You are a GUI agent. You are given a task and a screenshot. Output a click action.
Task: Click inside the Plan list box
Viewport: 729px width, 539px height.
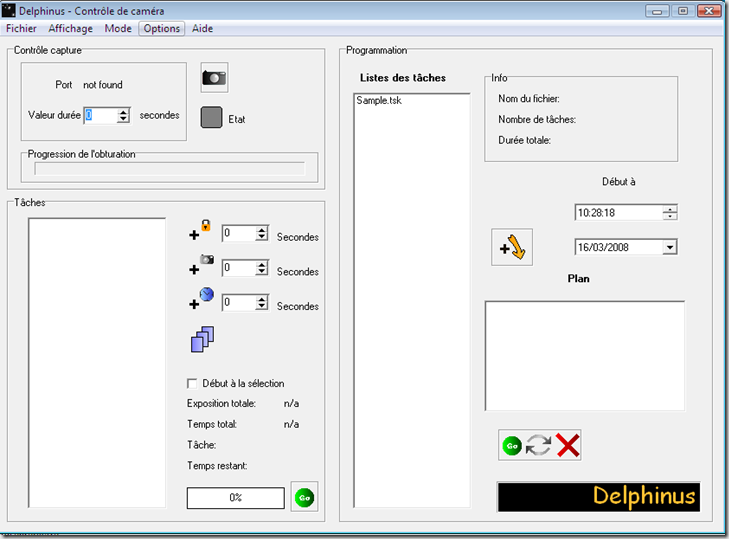pos(584,356)
